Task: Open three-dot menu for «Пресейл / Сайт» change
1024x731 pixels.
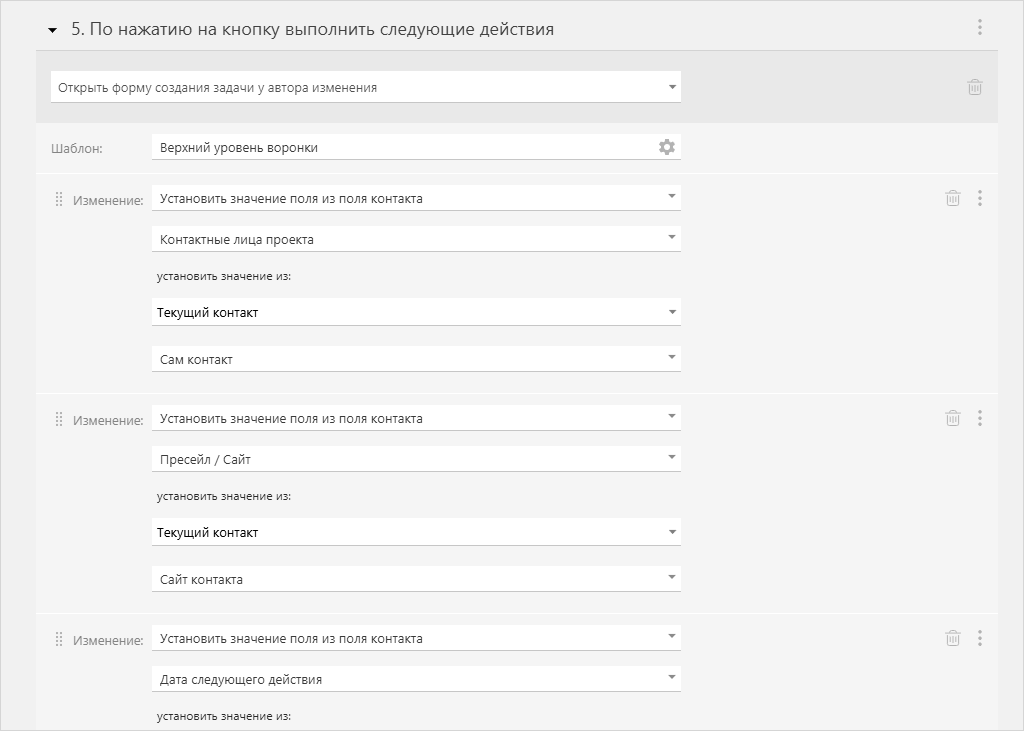Action: [980, 418]
